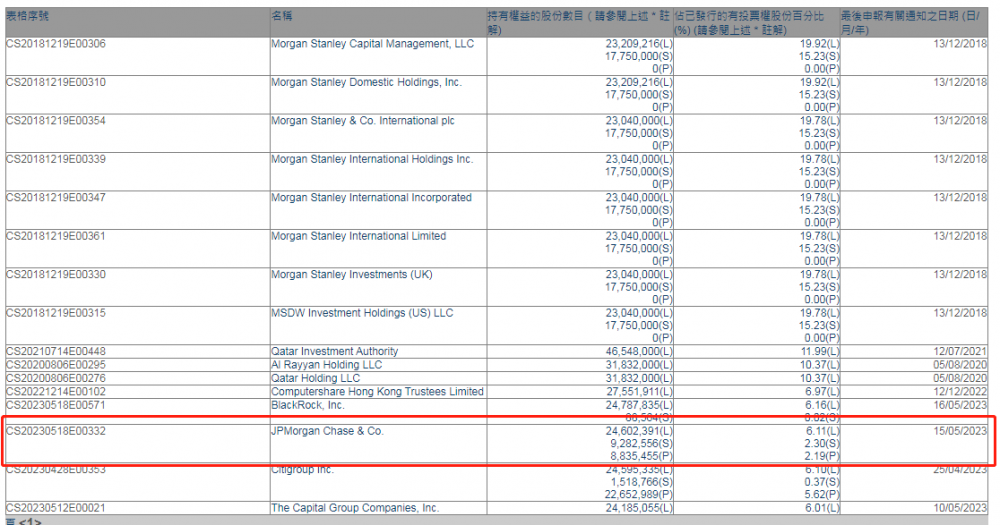1000x525 pixels.
Task: Select JPMorgan's 8,835,455(P) lending pool
Action: (x=641, y=456)
